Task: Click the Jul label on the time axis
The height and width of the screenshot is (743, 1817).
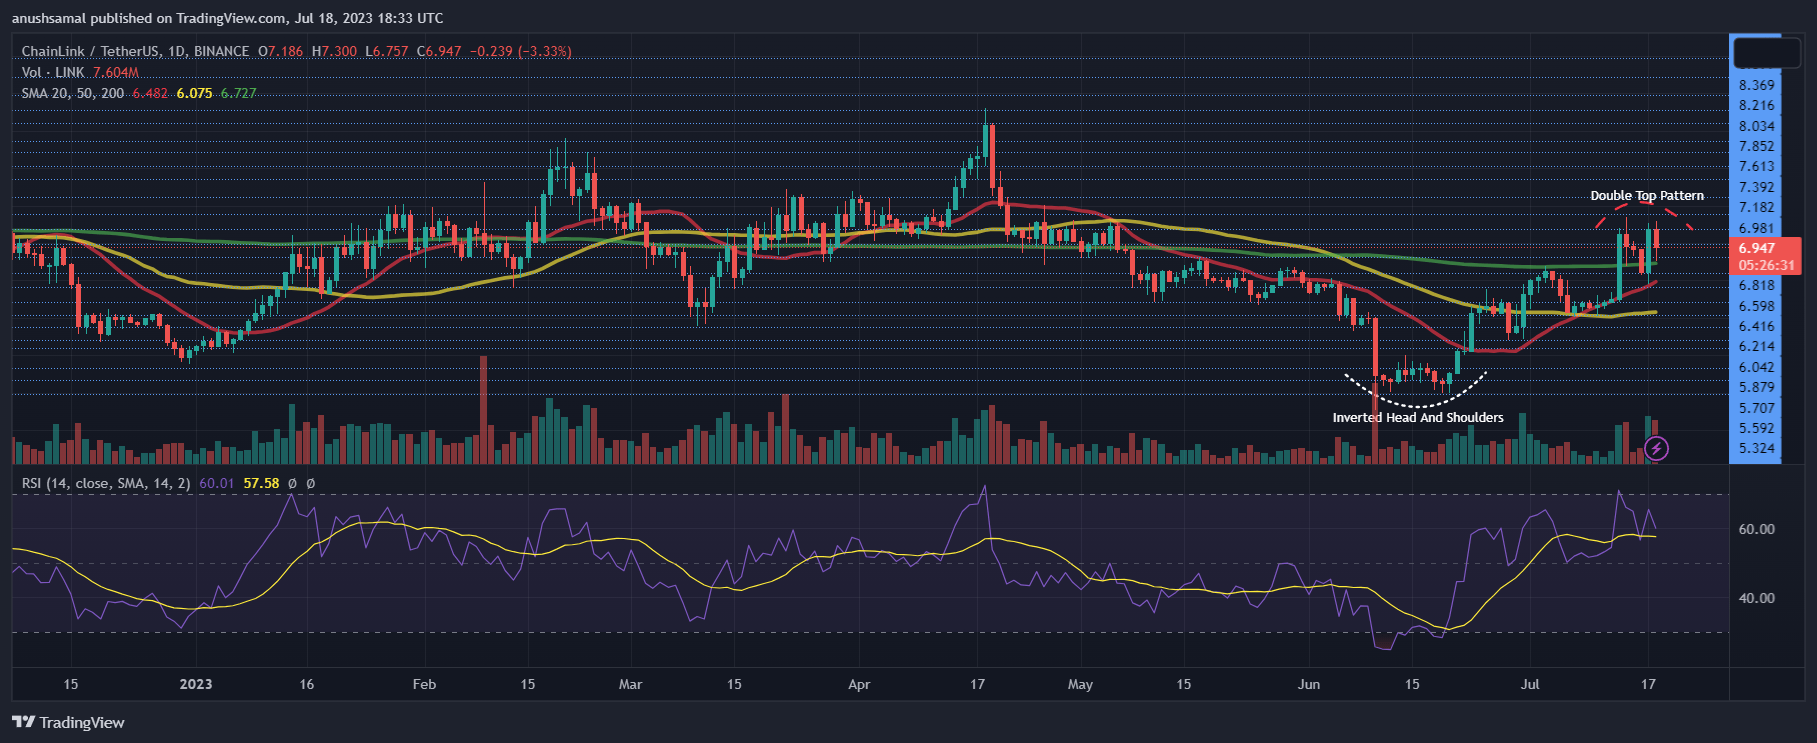Action: (x=1529, y=684)
